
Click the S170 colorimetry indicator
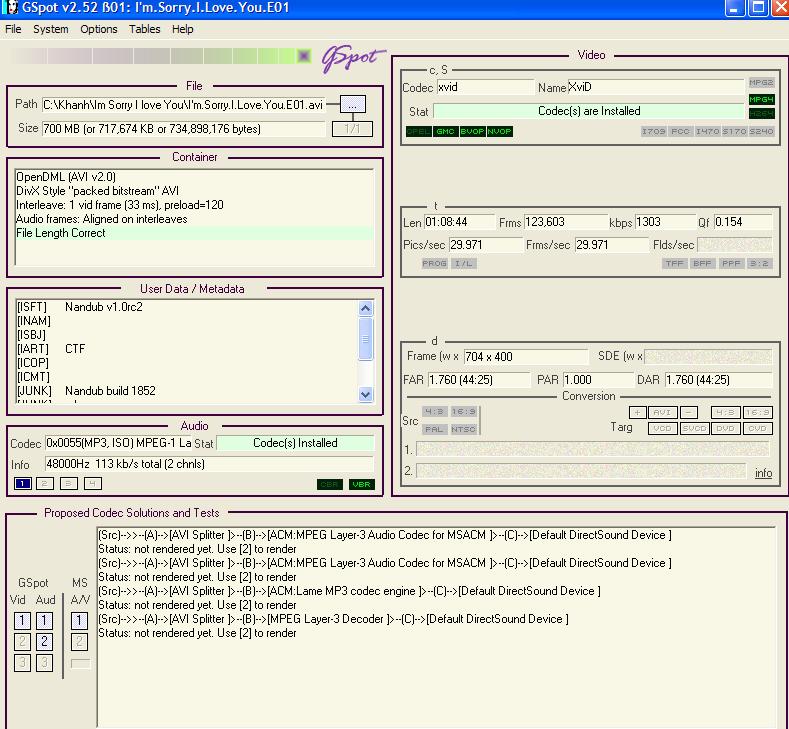point(734,131)
